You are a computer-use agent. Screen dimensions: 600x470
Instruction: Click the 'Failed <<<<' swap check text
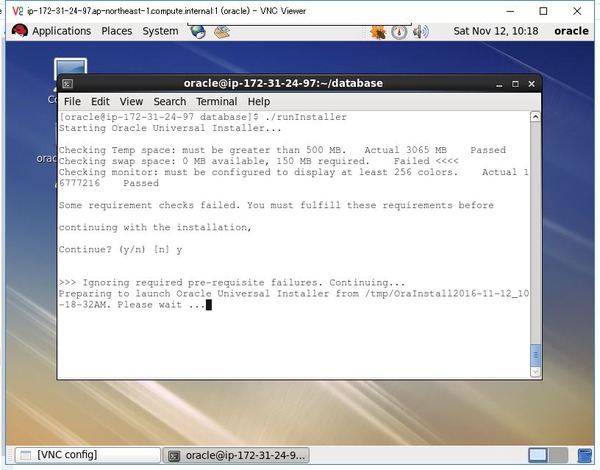[x=426, y=161]
